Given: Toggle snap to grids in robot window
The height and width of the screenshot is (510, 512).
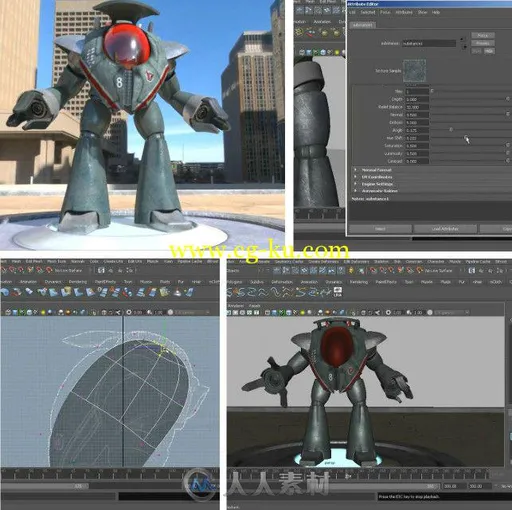Looking at the screenshot, I should [373, 271].
